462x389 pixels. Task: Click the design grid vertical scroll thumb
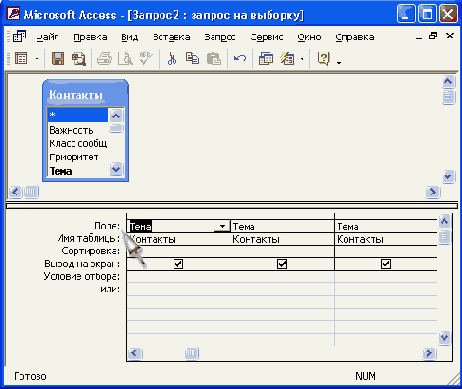[x=445, y=237]
